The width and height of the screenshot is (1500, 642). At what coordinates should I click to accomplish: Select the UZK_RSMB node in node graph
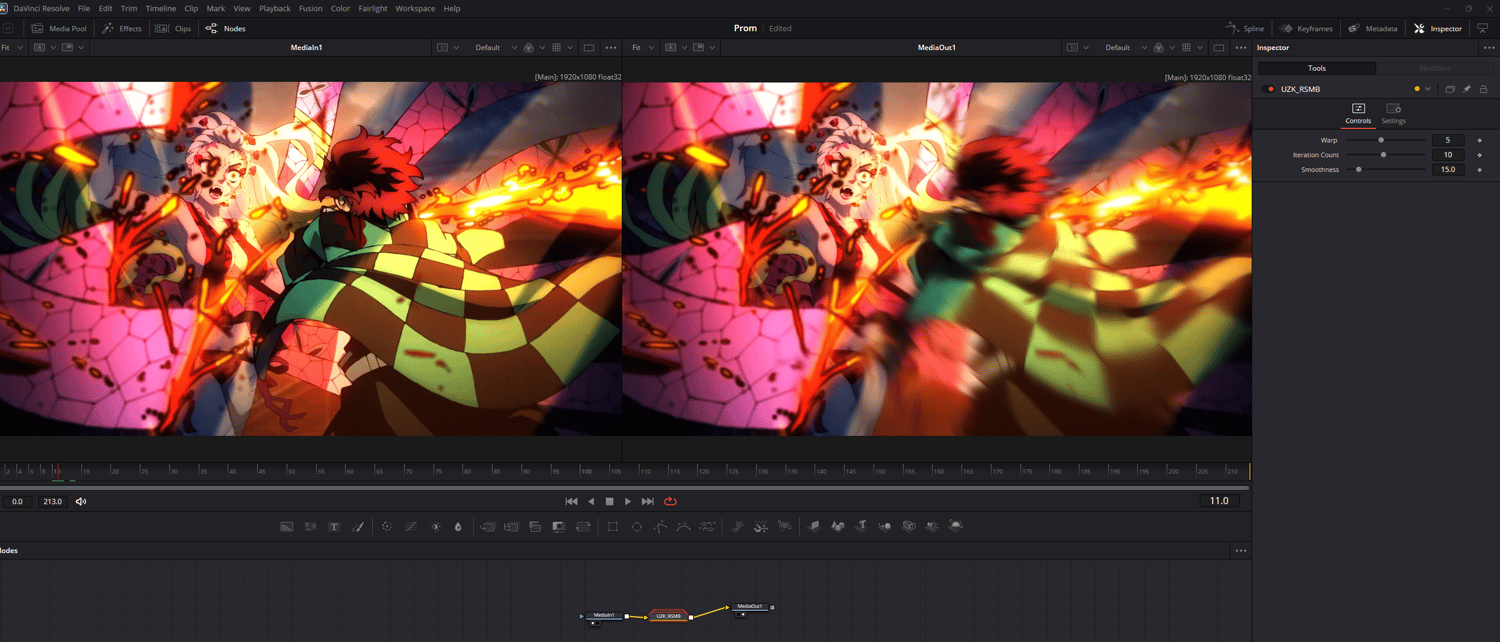[668, 616]
